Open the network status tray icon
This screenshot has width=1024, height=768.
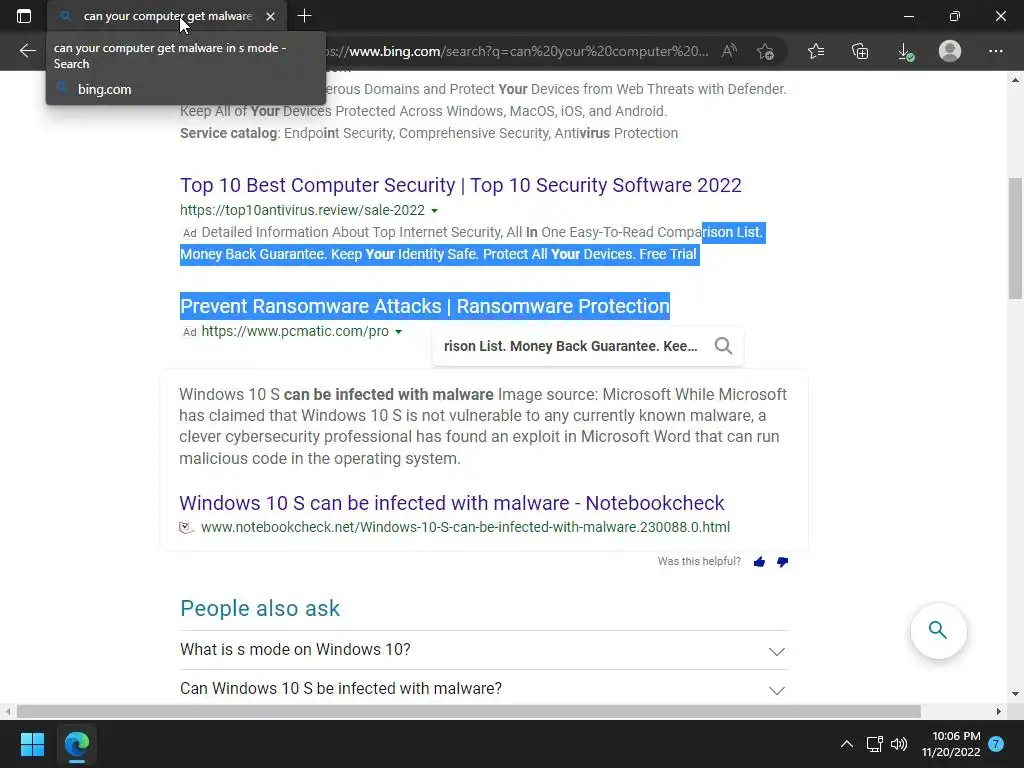[874, 744]
